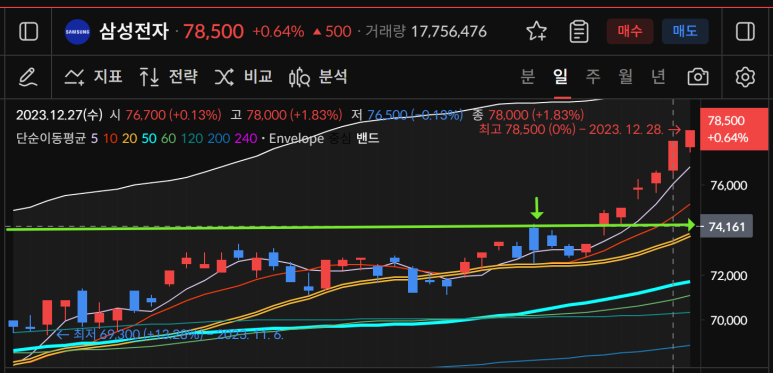The width and height of the screenshot is (773, 373).
Task: Switch to 분 minute chart tab
Action: point(527,77)
